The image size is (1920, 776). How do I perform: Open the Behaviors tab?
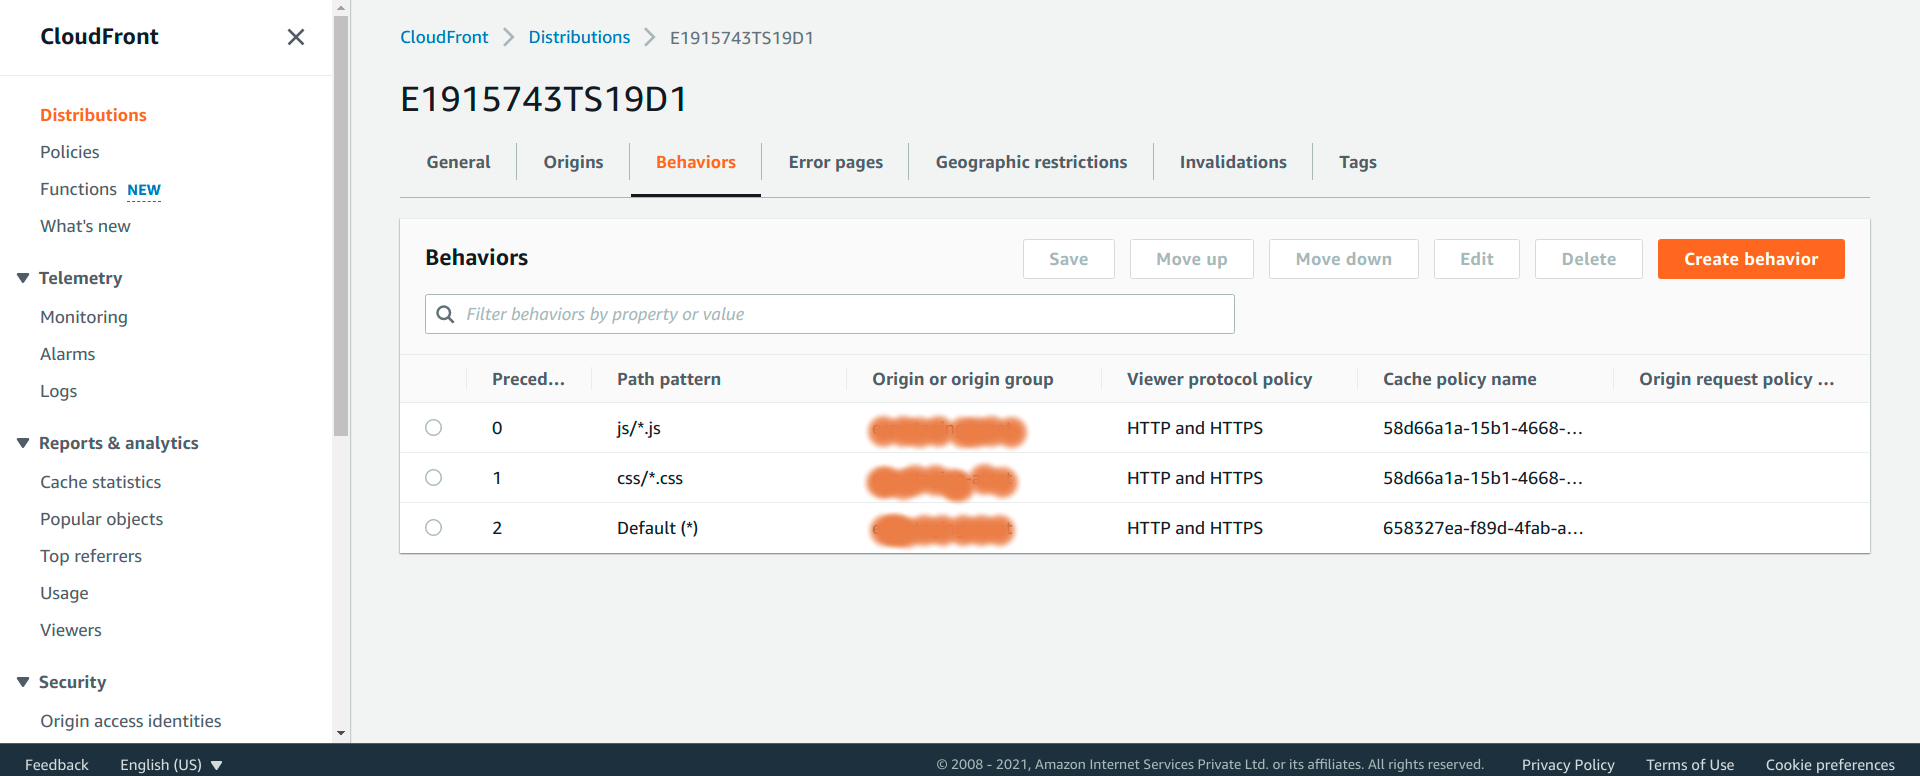click(696, 162)
